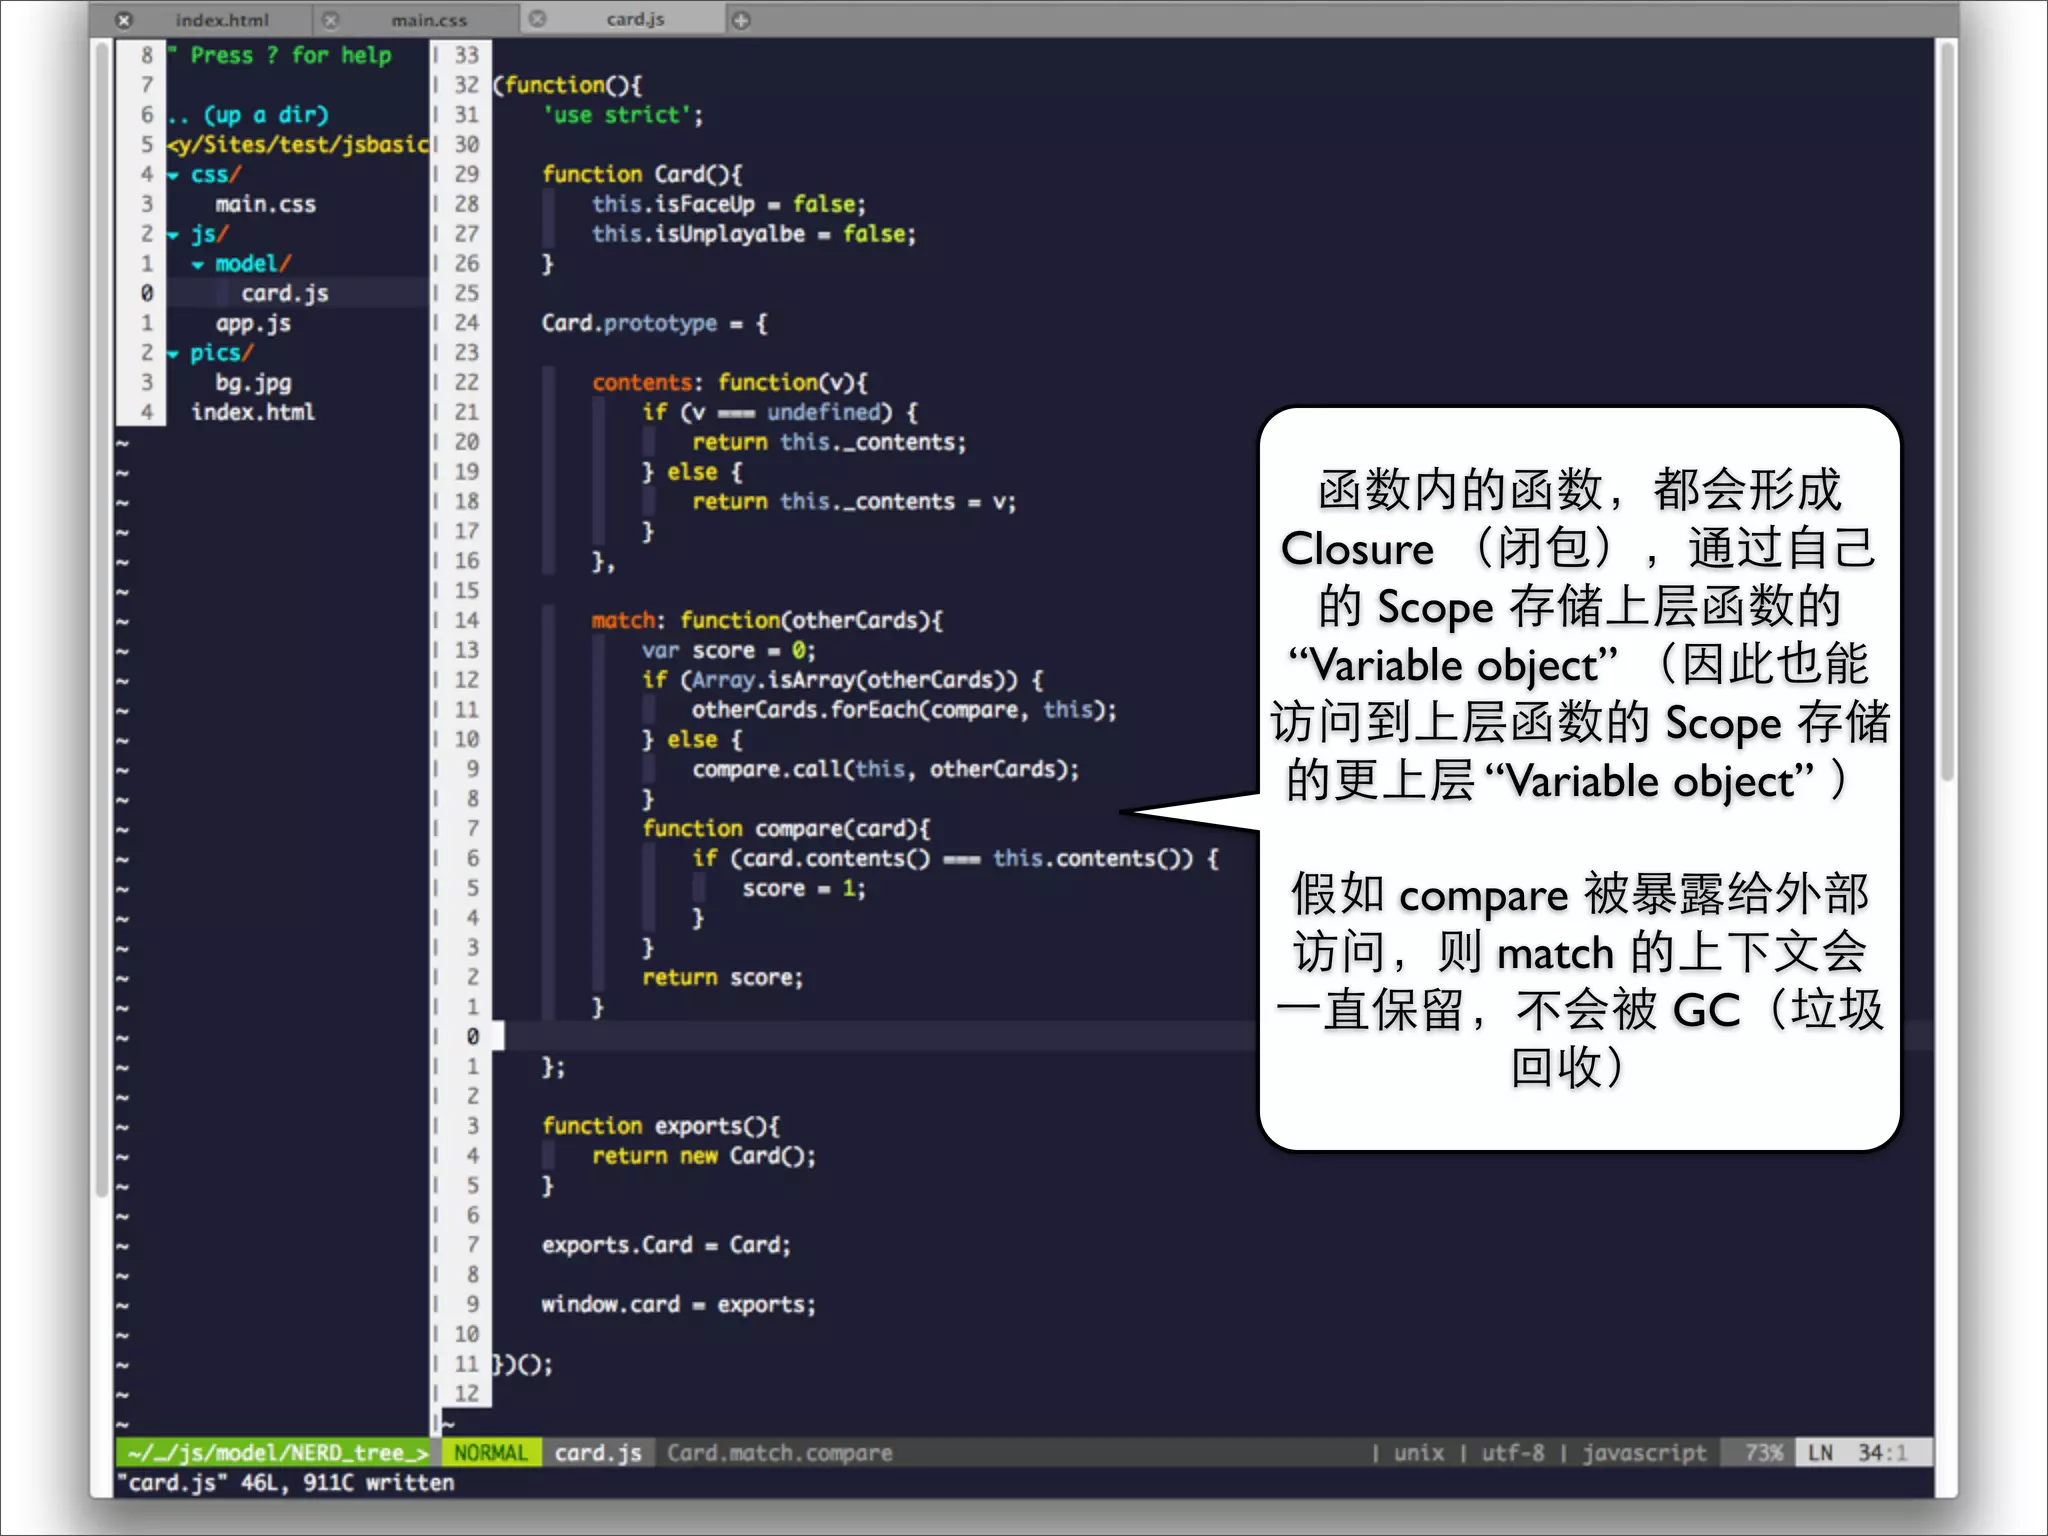Place cursor on 'use strict' line

tap(622, 115)
